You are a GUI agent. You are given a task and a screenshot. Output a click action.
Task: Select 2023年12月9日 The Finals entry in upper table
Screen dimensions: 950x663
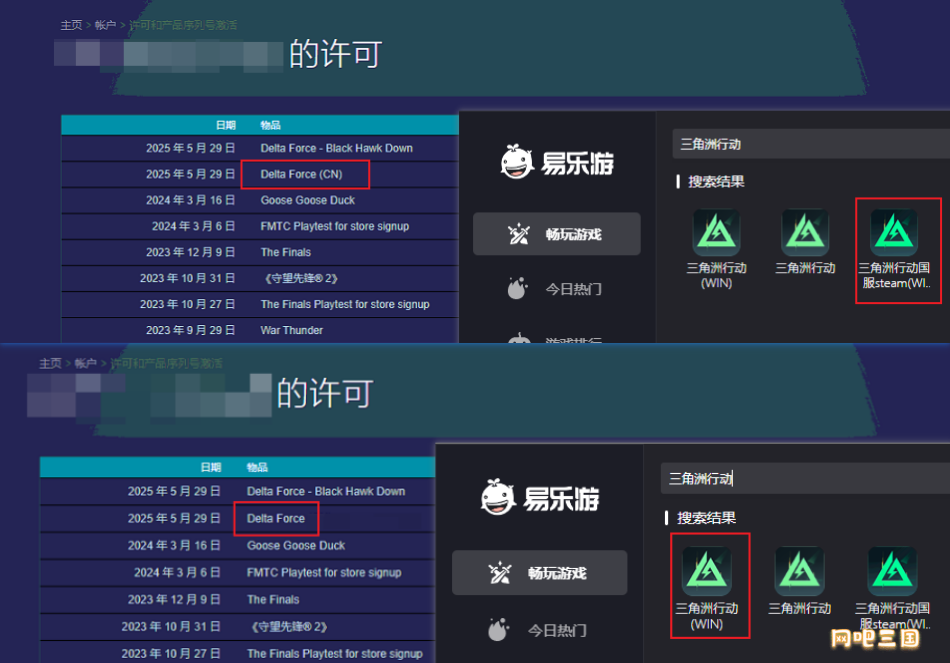285,252
